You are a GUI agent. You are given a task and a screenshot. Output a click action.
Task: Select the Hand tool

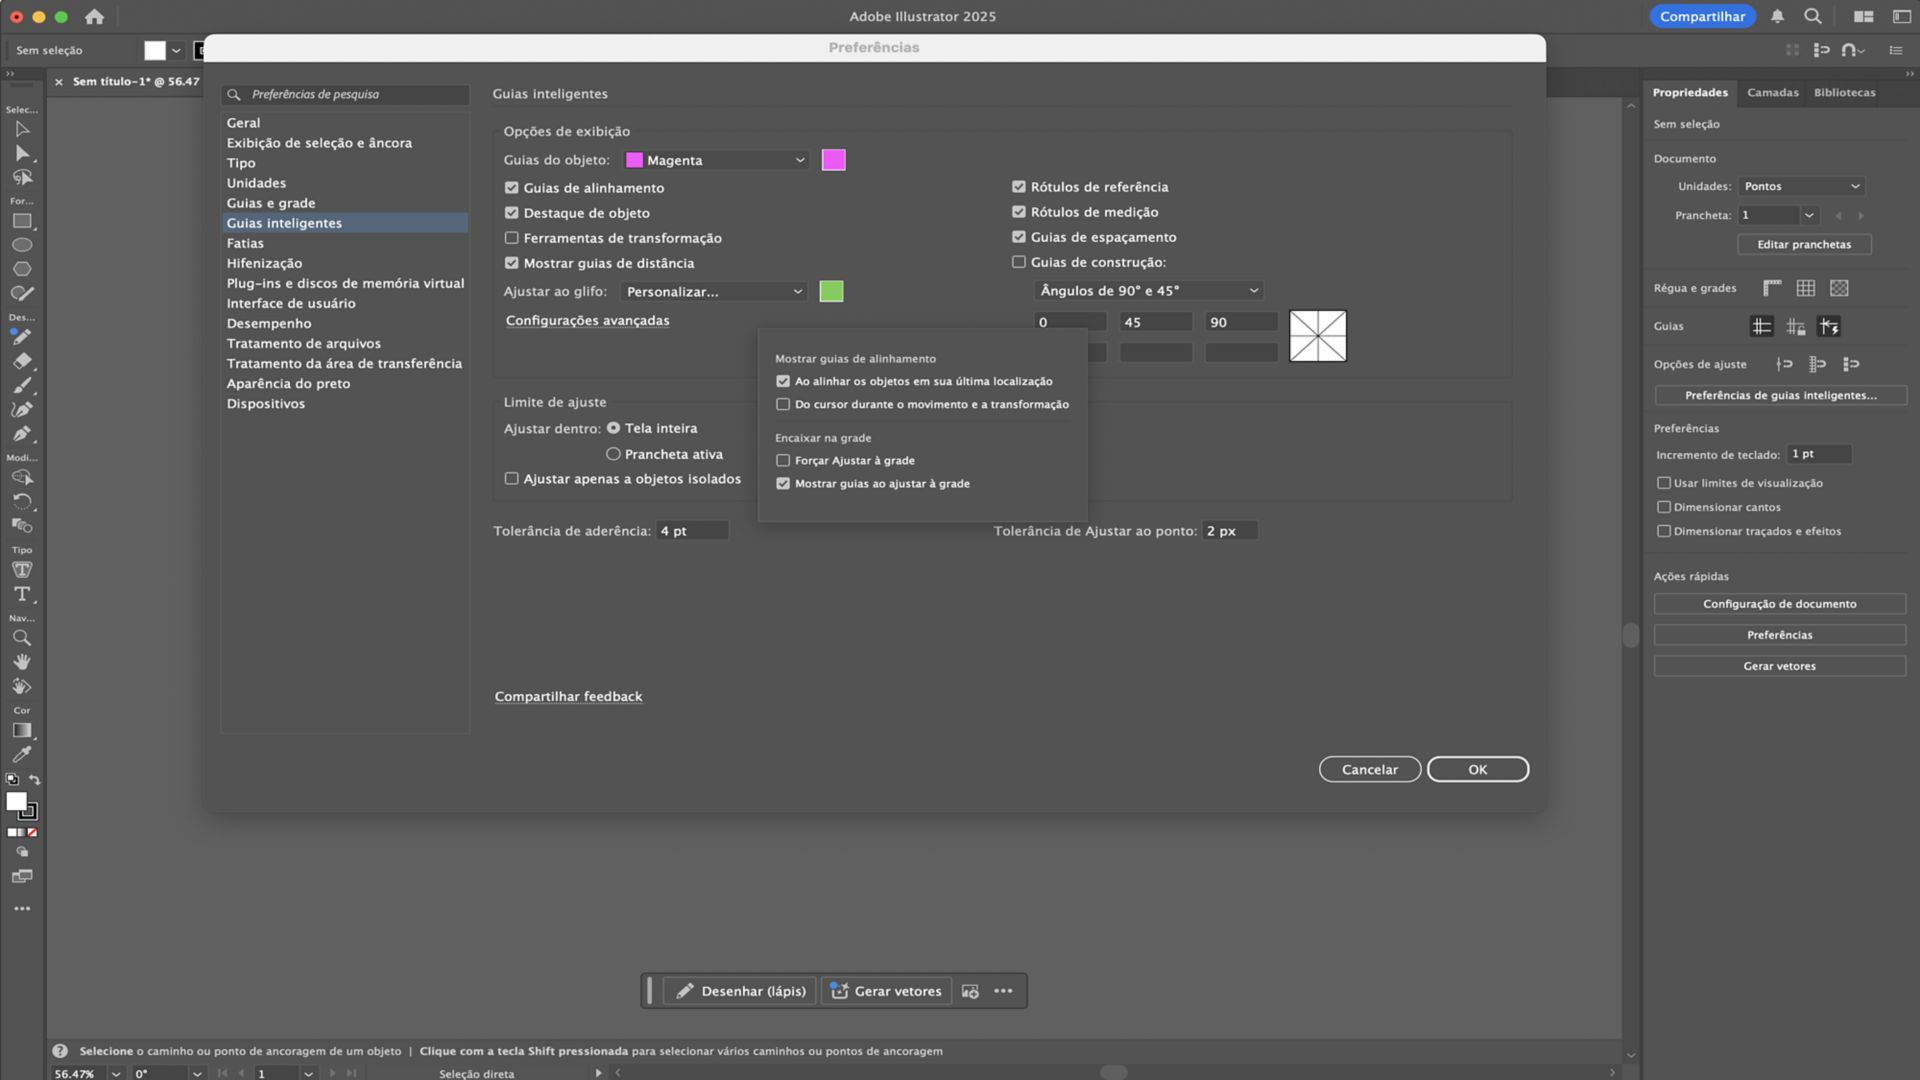click(x=21, y=662)
